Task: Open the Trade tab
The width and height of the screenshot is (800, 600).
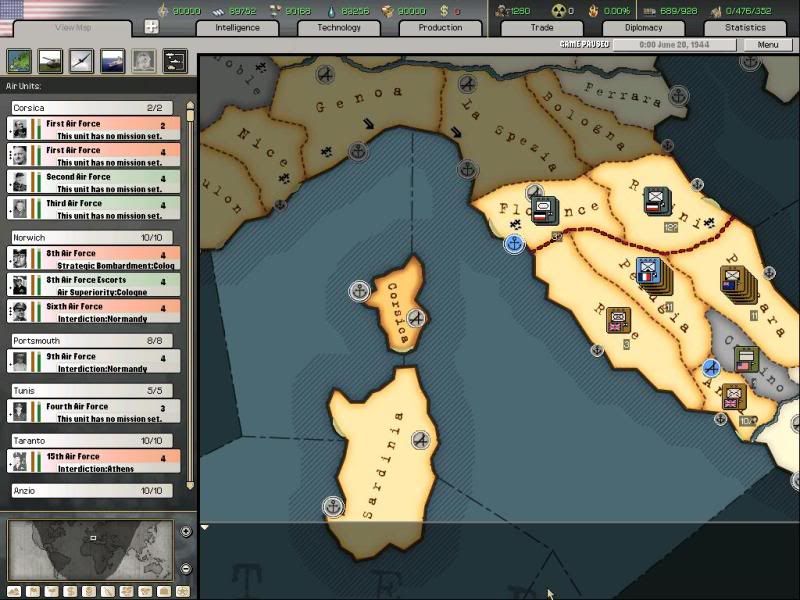Action: click(x=542, y=28)
